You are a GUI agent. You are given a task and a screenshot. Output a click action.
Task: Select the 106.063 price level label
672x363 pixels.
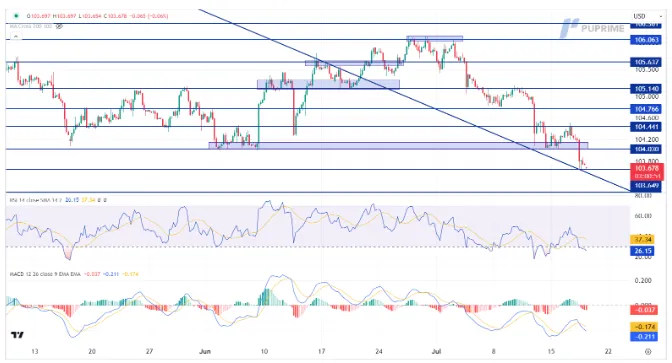click(x=646, y=40)
